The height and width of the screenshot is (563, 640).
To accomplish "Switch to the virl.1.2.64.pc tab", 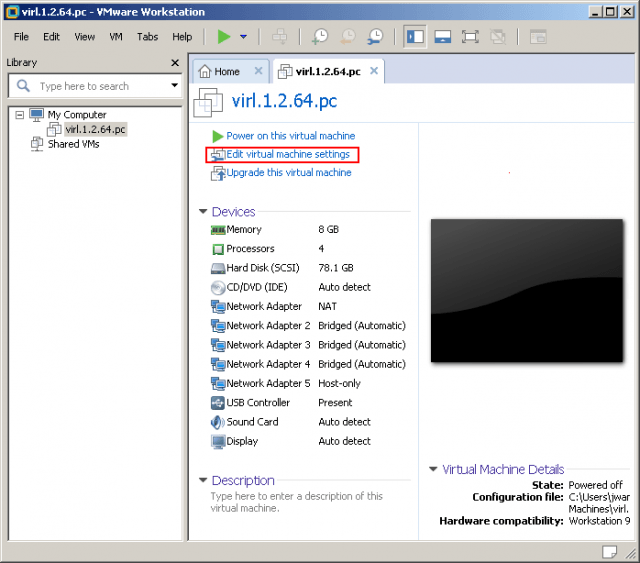I will 328,71.
